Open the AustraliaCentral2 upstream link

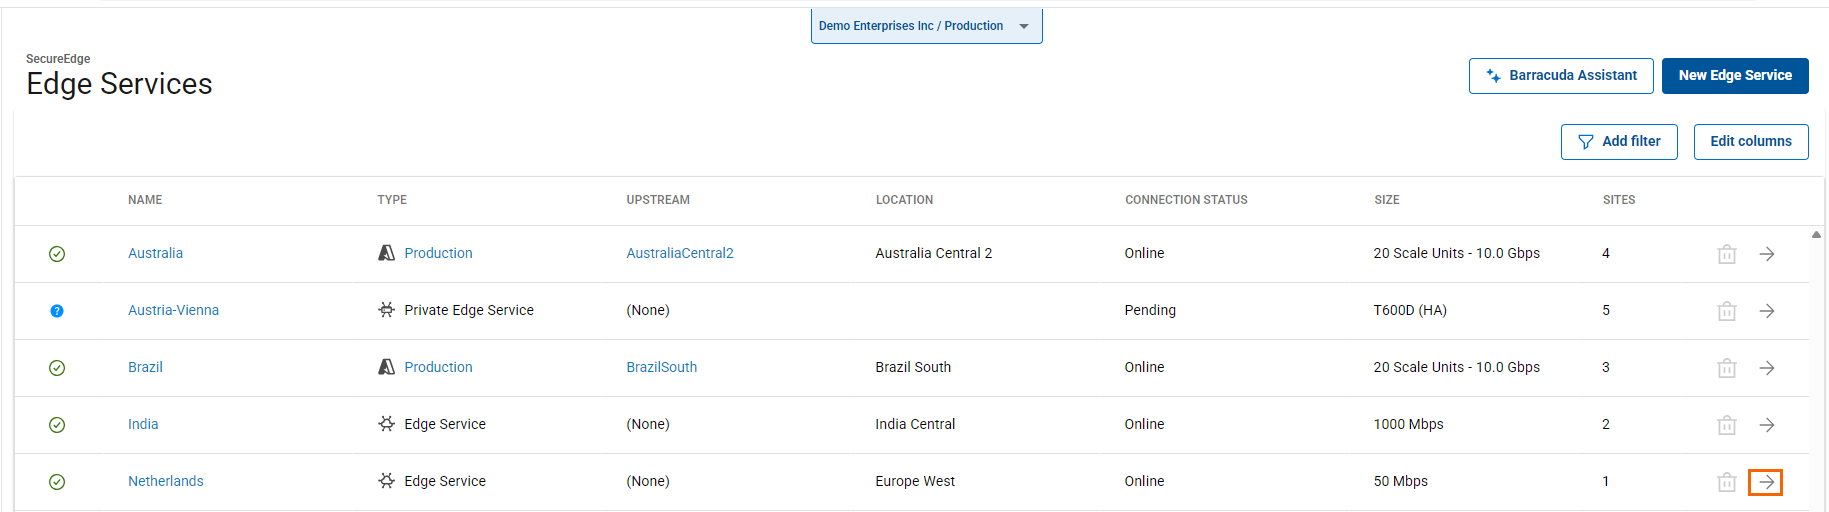(x=679, y=253)
